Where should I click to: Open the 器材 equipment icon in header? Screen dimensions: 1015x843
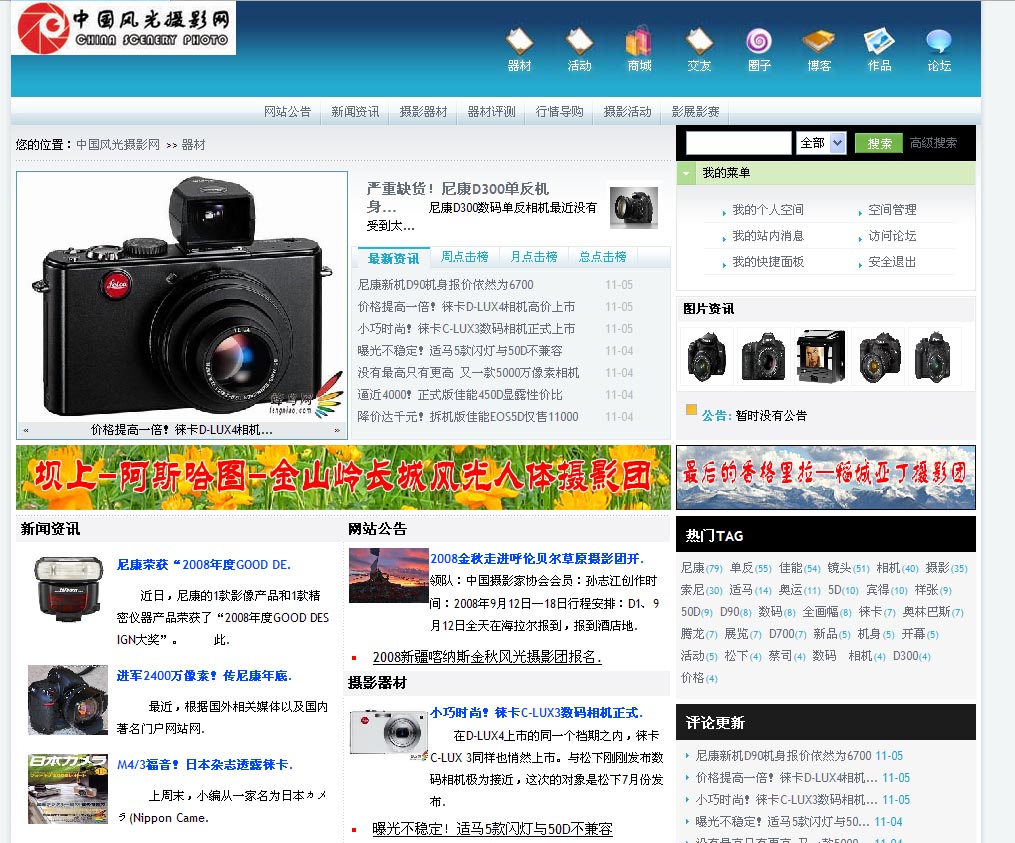point(519,50)
